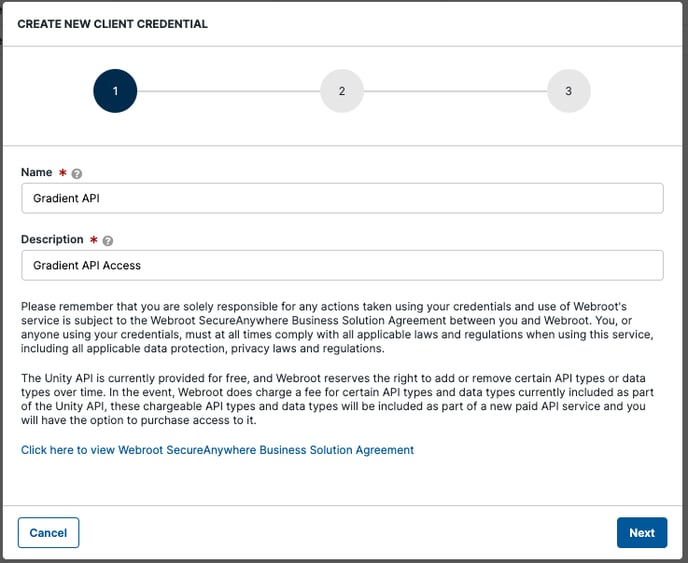Click the help icon next to Name
This screenshot has height=563, width=688.
[x=76, y=174]
